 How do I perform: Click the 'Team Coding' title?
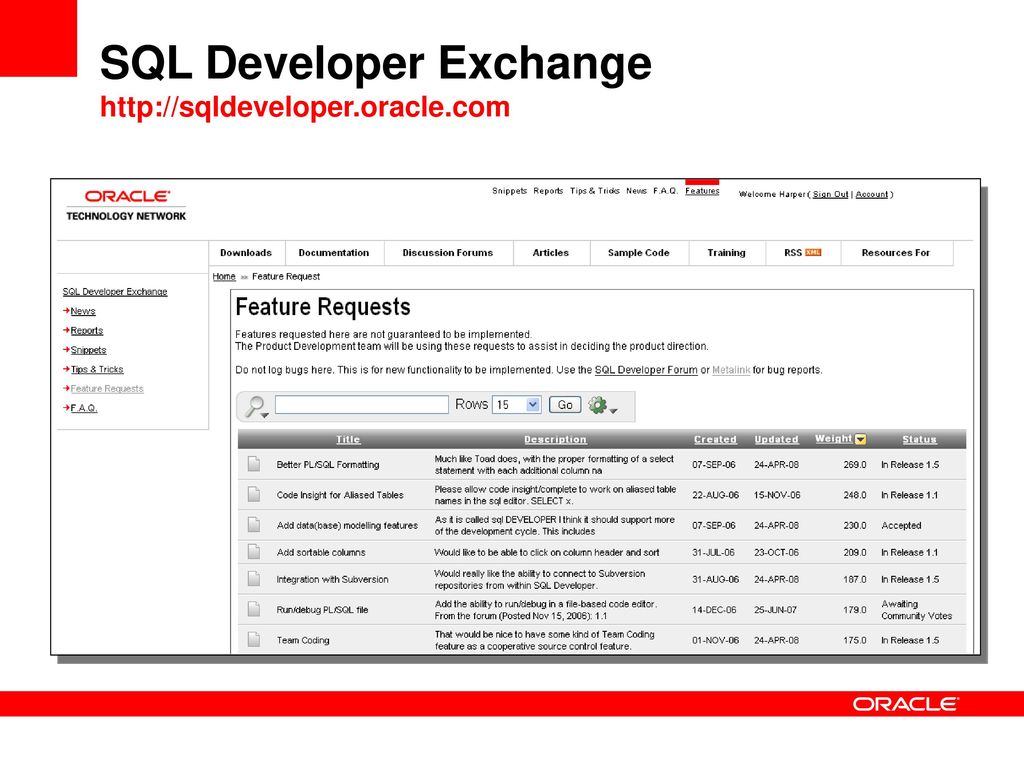pyautogui.click(x=303, y=640)
